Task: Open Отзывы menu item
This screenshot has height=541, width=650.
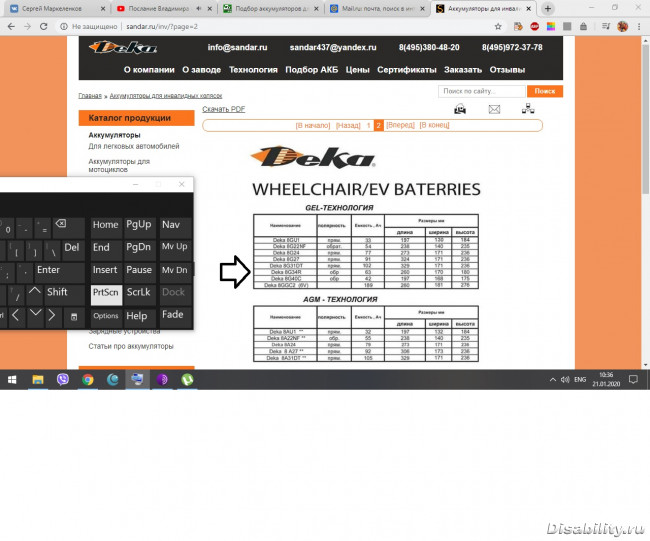Action: [x=507, y=70]
